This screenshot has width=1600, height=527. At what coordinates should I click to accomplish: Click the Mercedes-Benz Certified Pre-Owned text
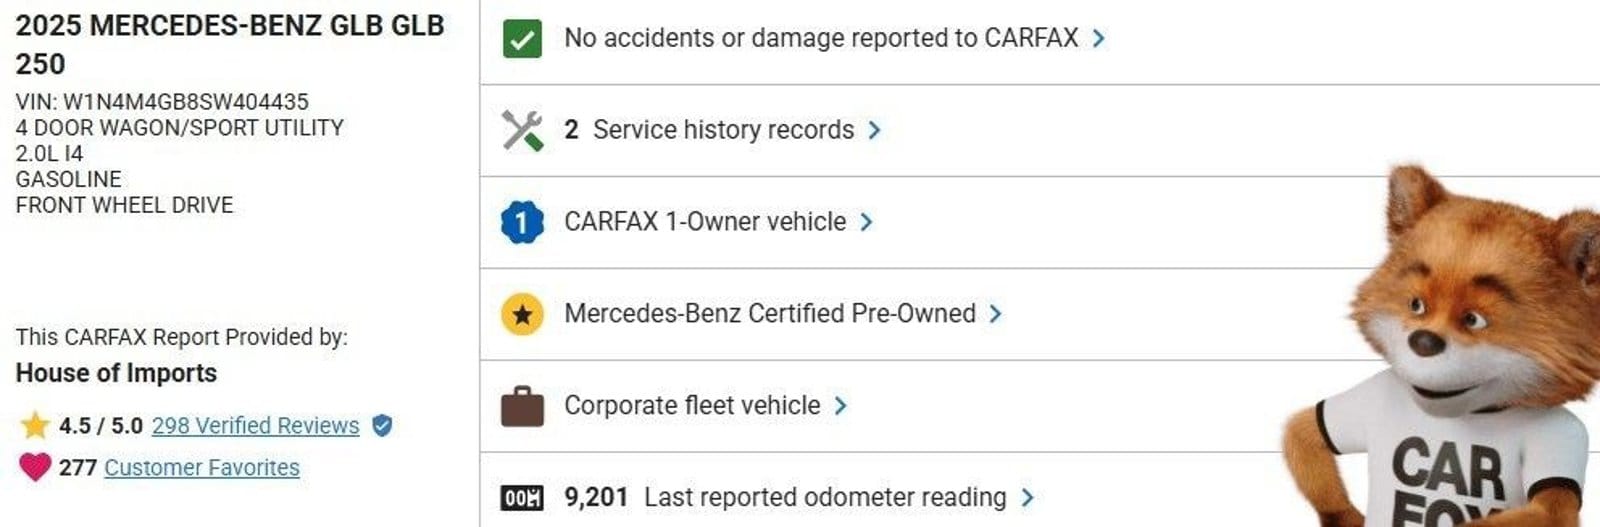(x=769, y=314)
